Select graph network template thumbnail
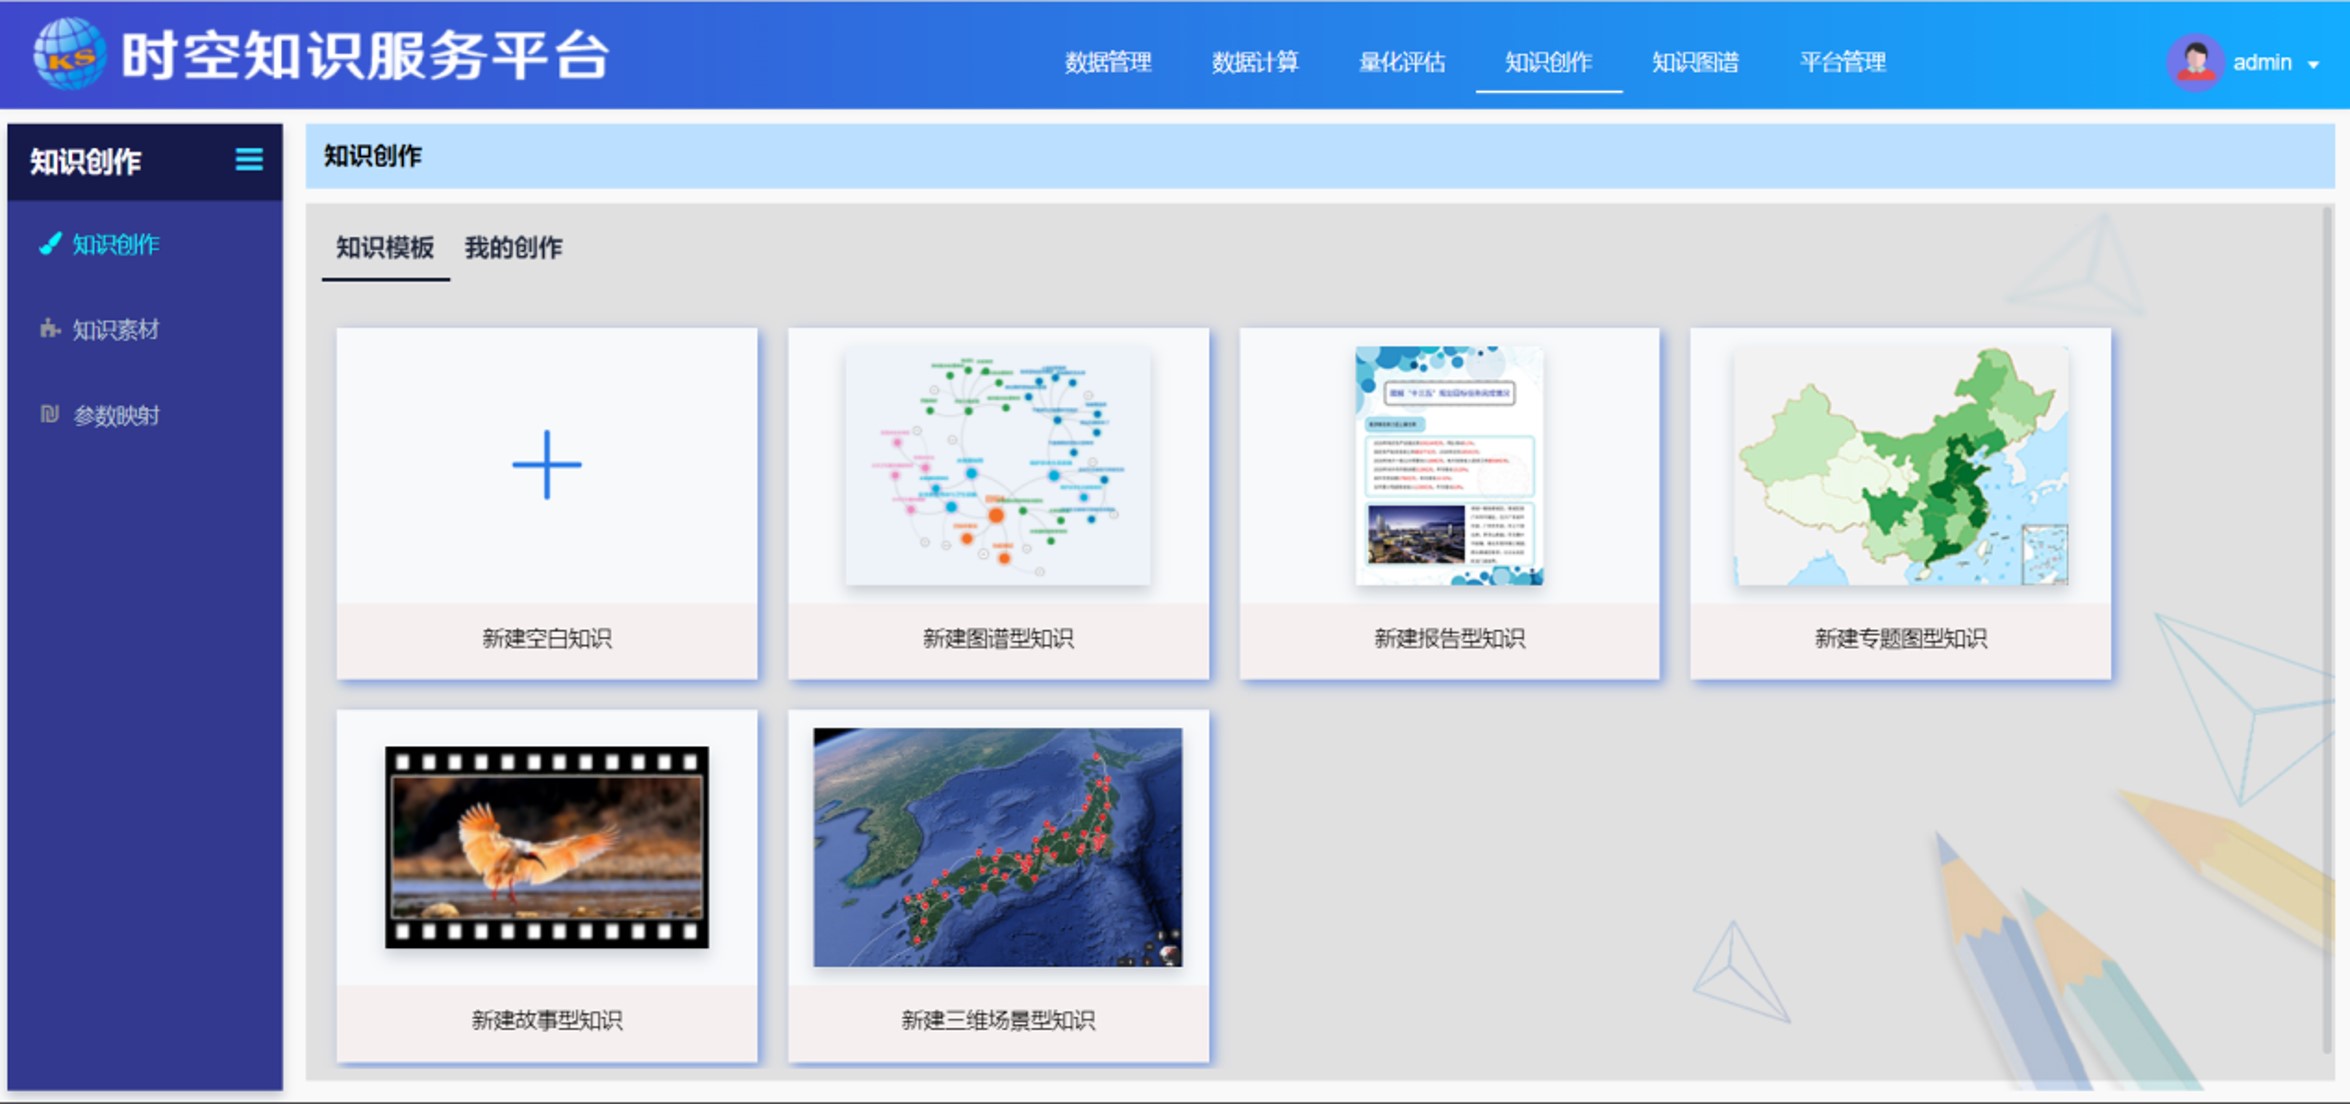This screenshot has width=2350, height=1104. click(998, 466)
